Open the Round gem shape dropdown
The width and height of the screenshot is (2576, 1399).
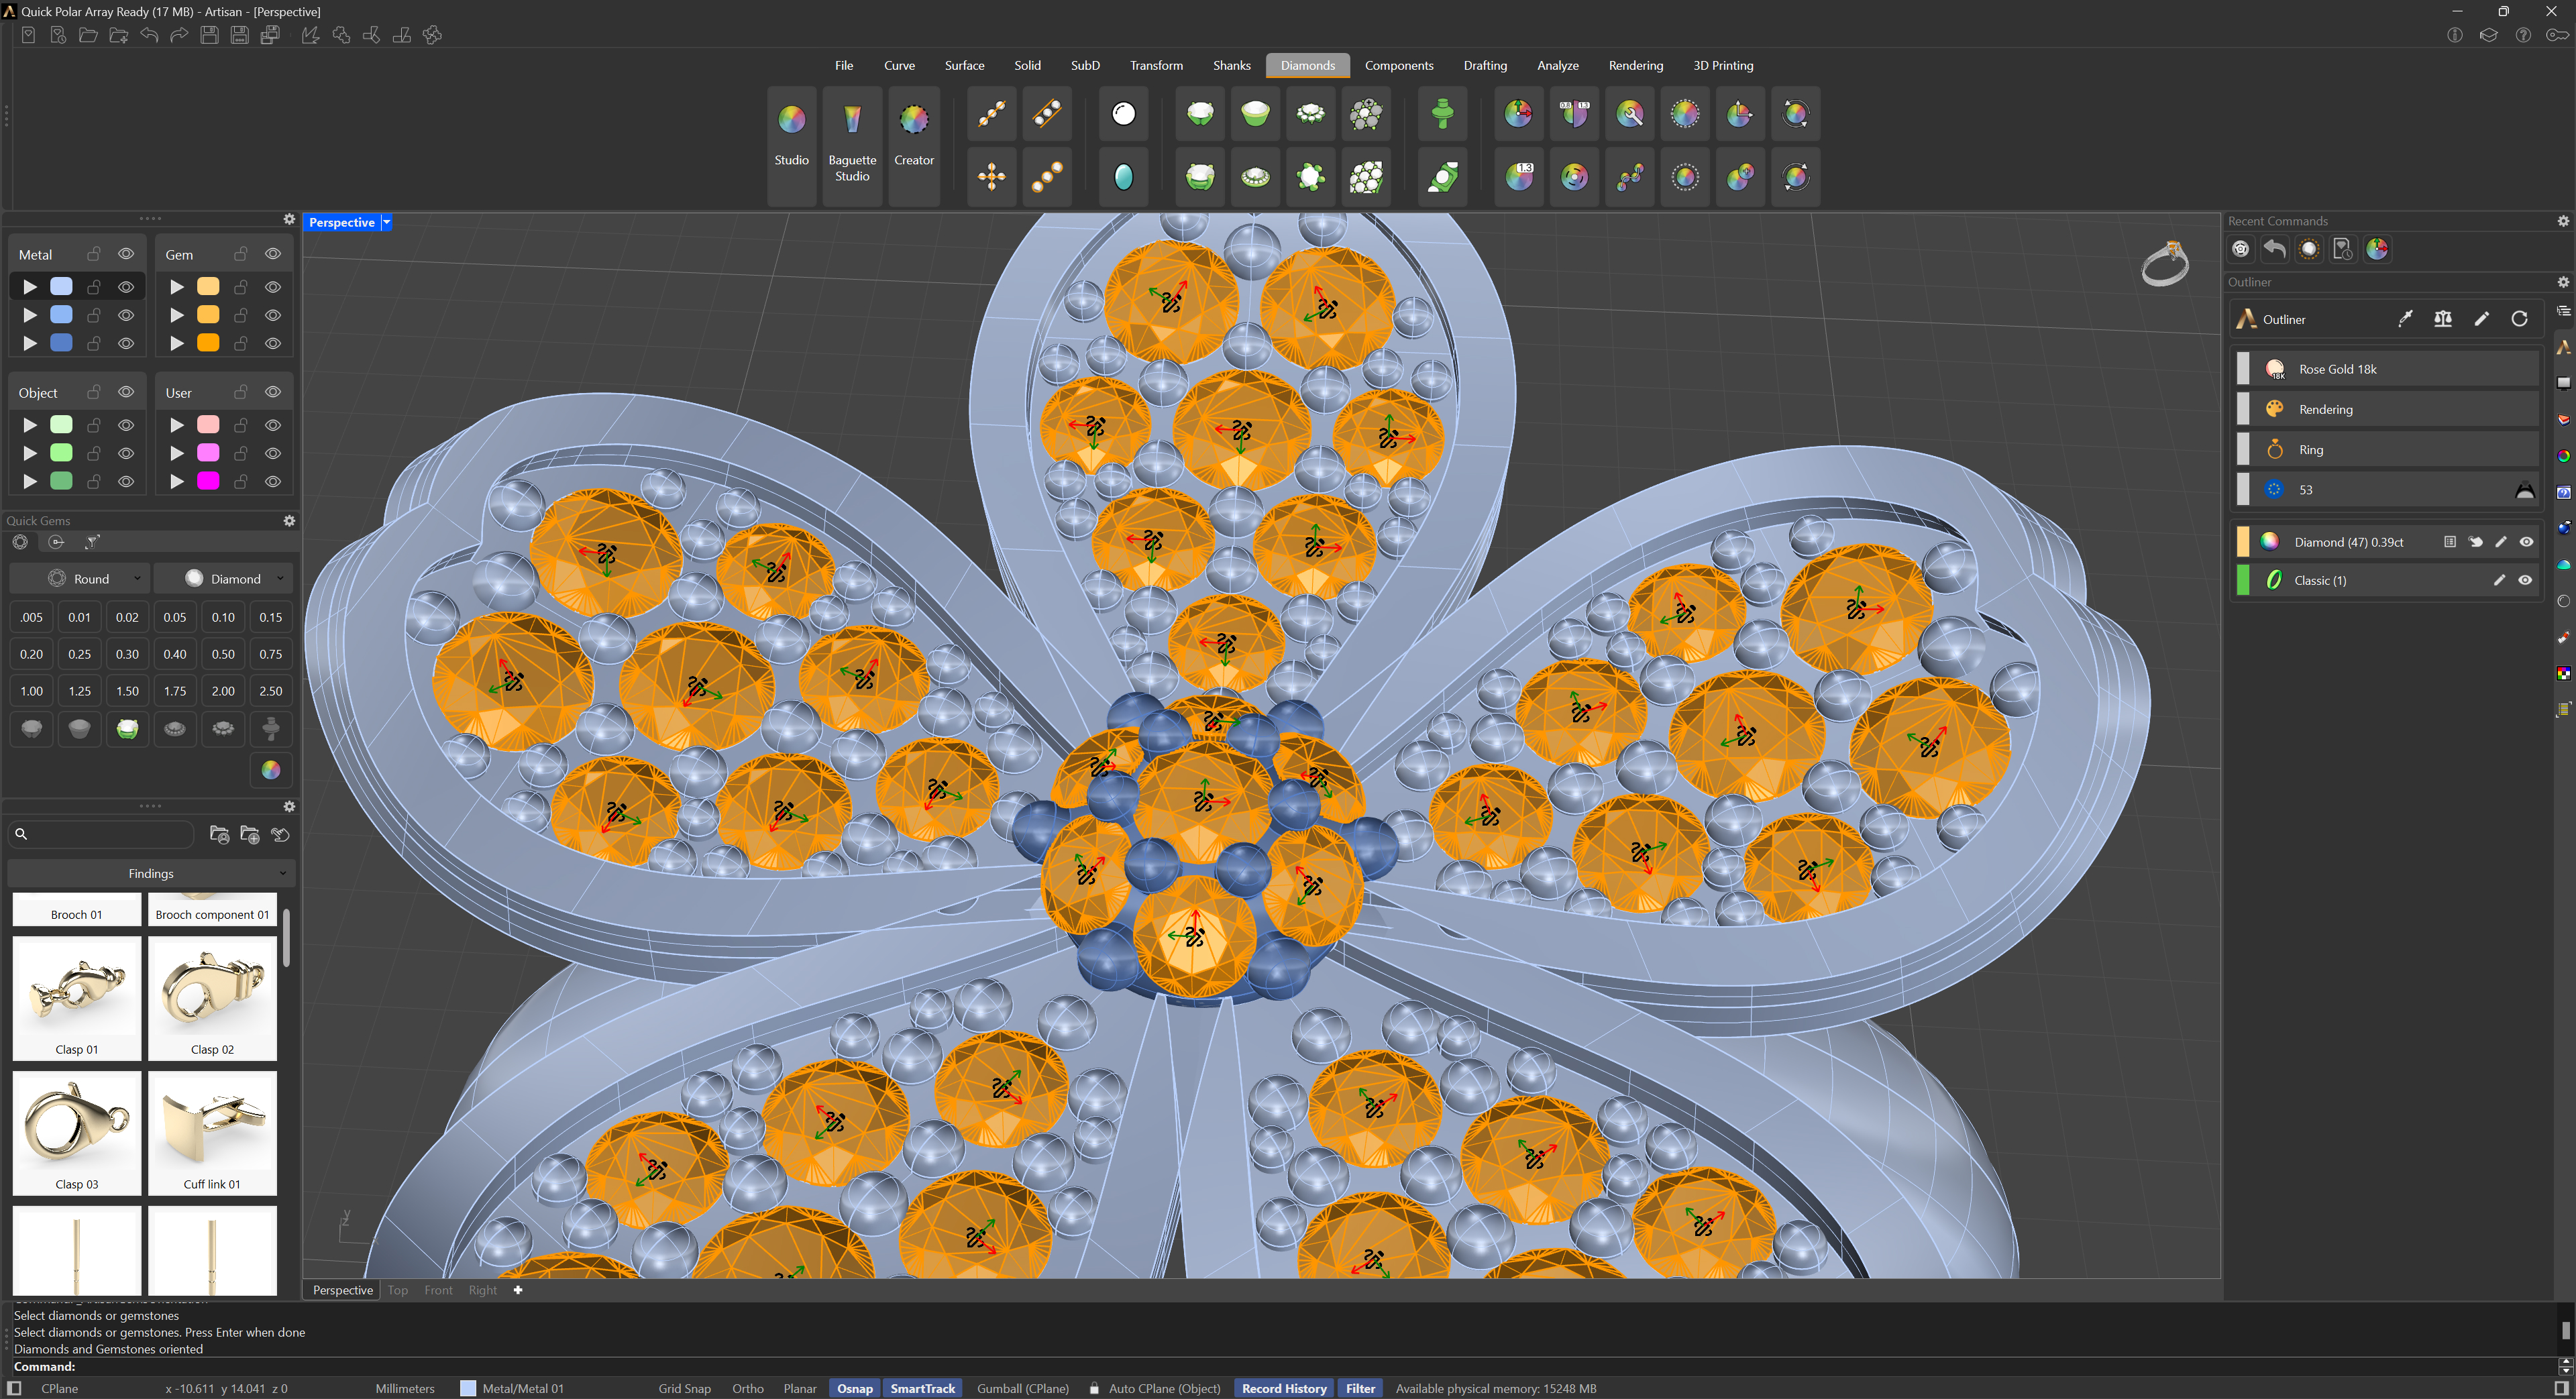79,579
